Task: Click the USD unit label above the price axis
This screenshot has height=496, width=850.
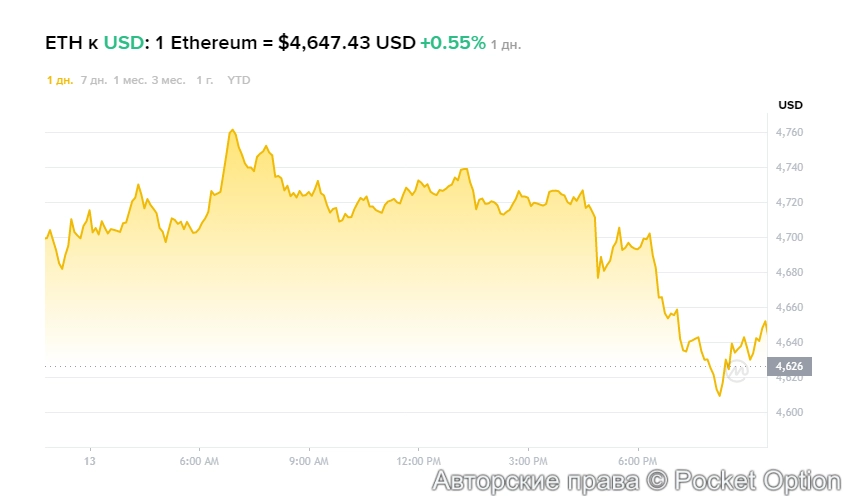Action: click(x=790, y=105)
